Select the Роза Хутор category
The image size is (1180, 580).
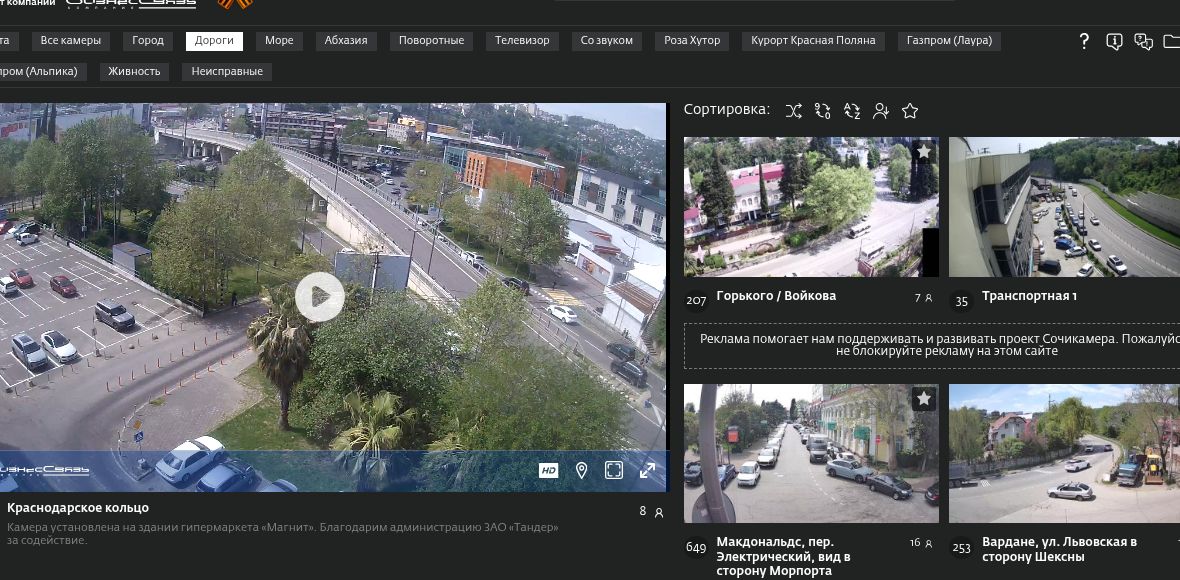click(x=692, y=41)
